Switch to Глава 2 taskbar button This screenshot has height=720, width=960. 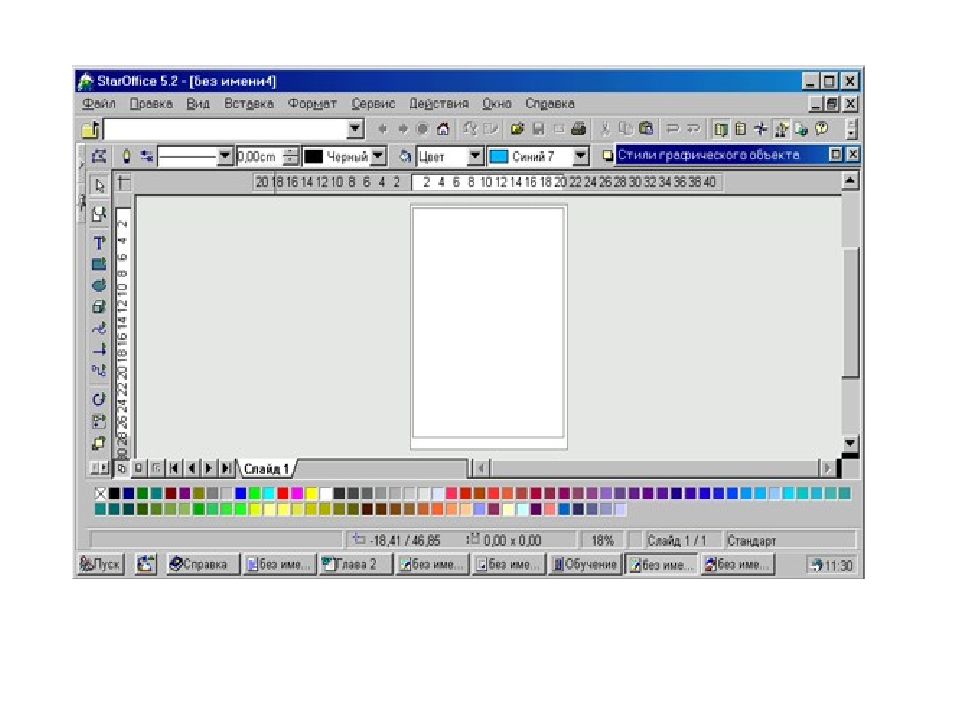355,564
